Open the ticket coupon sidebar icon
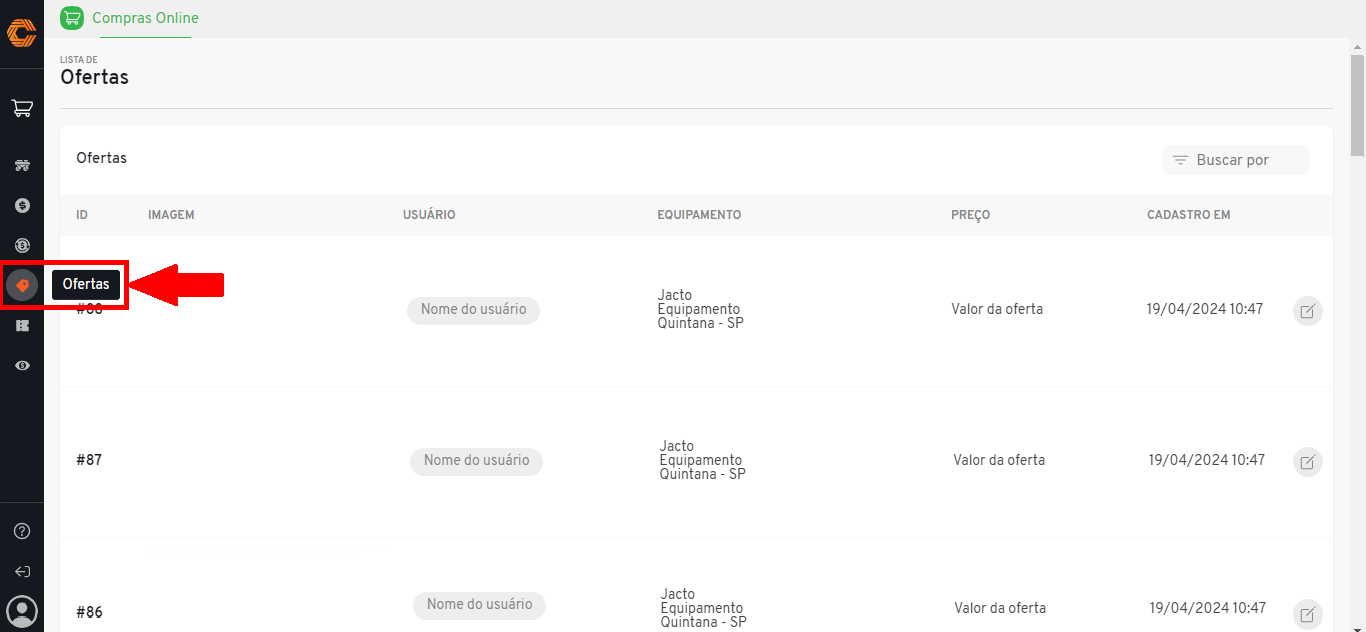The height and width of the screenshot is (632, 1366). pyautogui.click(x=22, y=326)
